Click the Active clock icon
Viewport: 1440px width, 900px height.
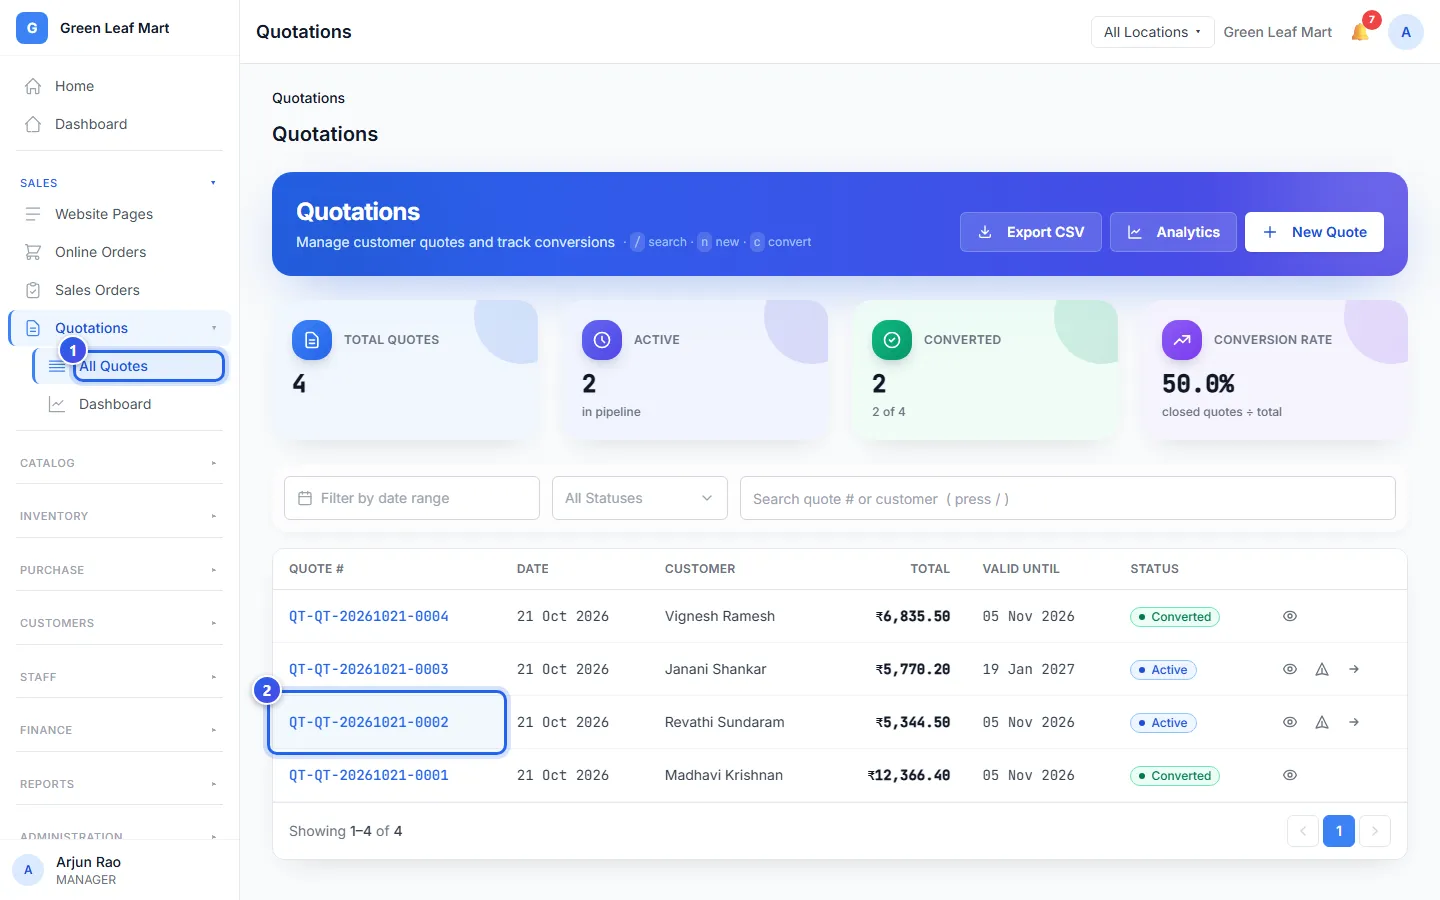point(602,340)
